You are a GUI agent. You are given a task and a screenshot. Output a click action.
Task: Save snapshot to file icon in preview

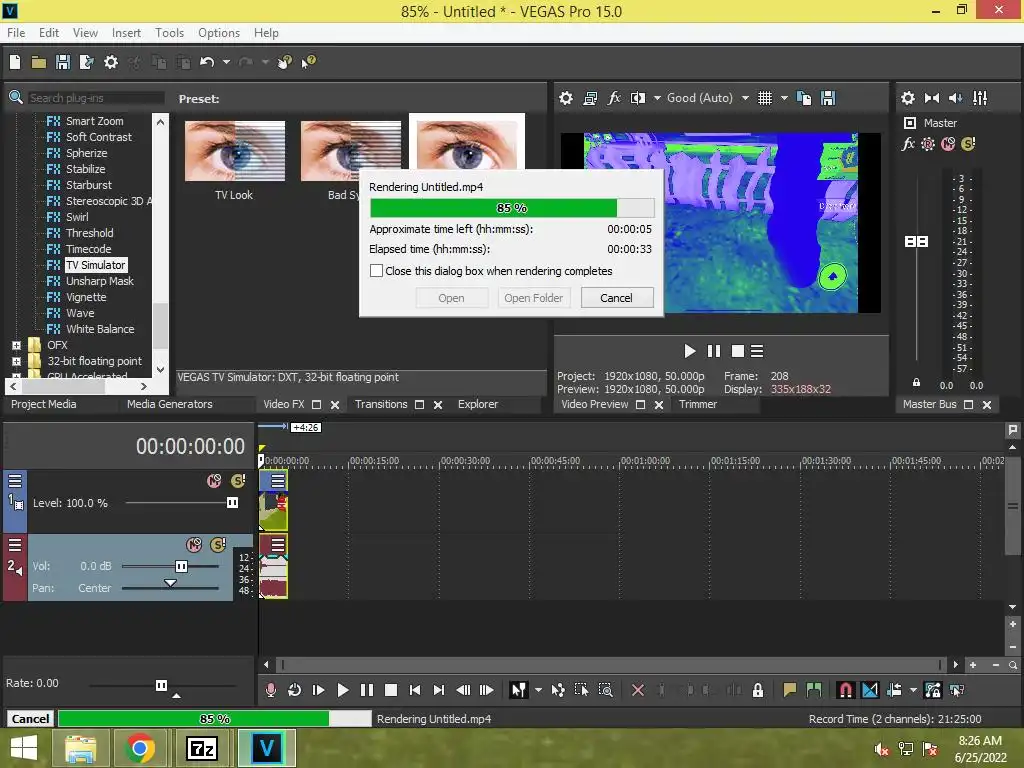click(x=828, y=98)
